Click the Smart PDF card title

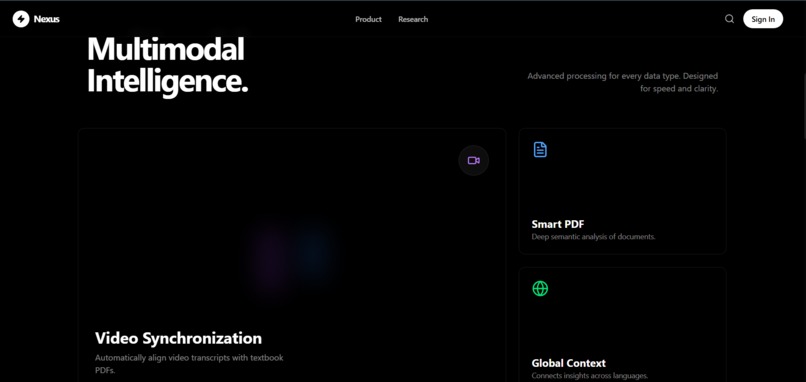click(x=558, y=224)
